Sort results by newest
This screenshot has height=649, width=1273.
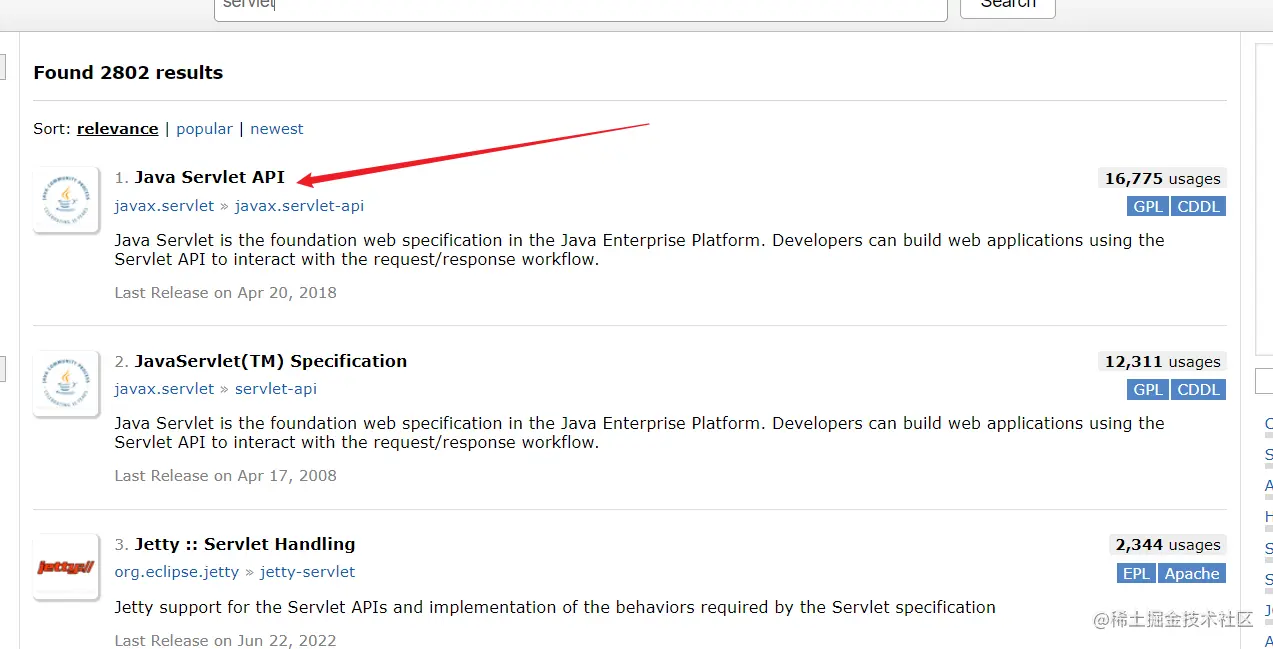pyautogui.click(x=277, y=129)
